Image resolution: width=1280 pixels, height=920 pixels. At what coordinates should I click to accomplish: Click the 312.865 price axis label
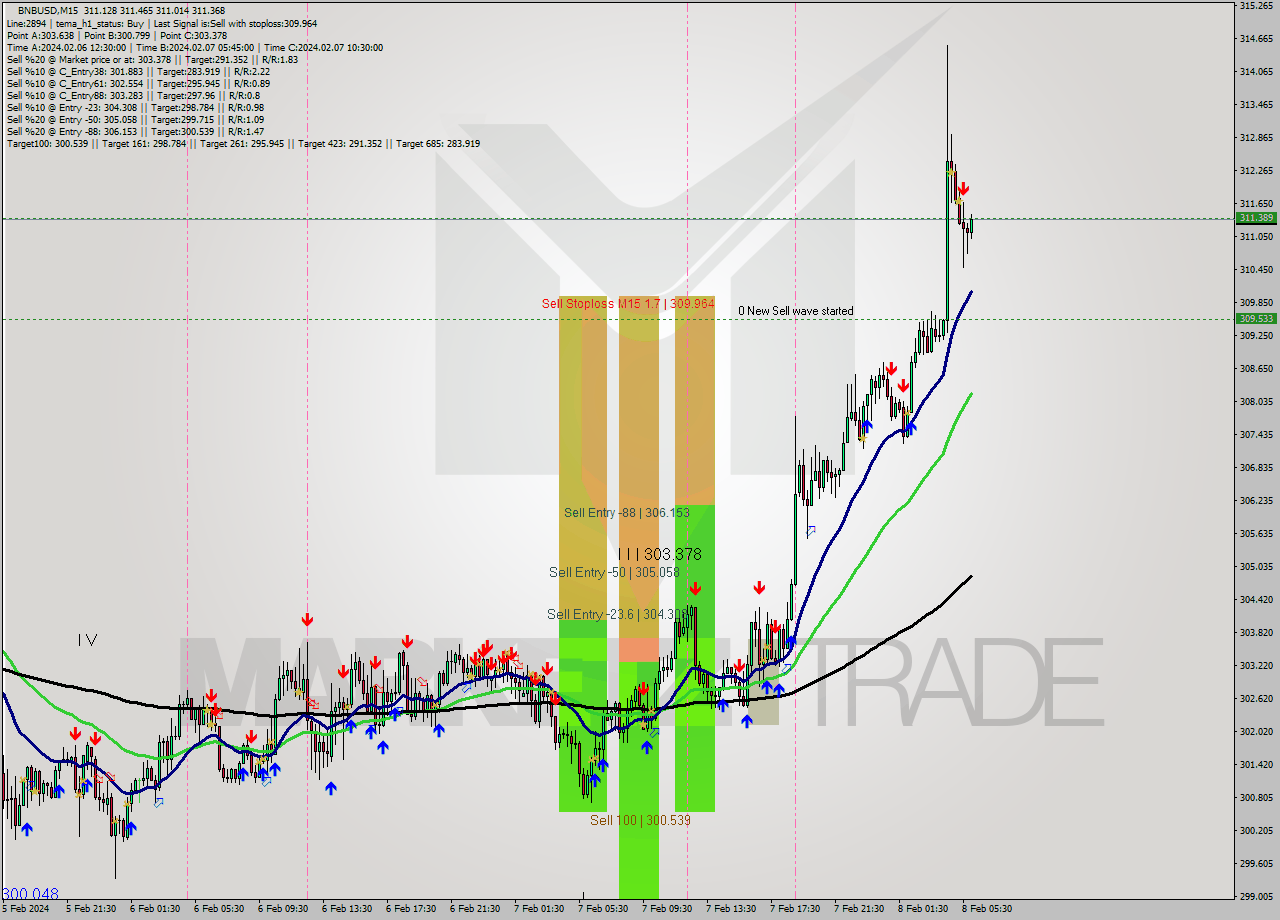point(1256,138)
